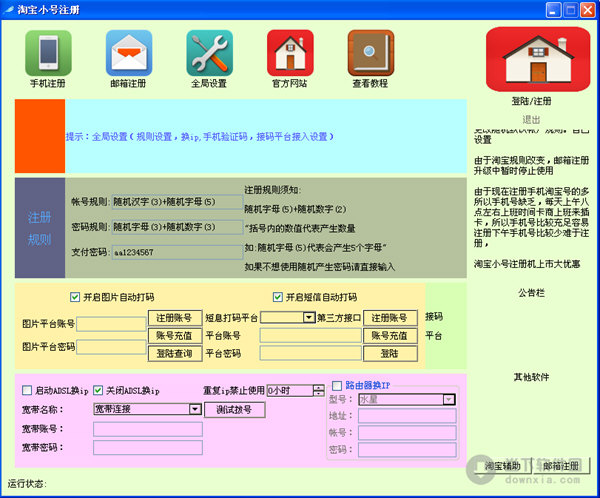Viewport: 600px width, 498px height.
Task: Click 账号充值 button next to 平台账号 field
Action: (x=390, y=336)
